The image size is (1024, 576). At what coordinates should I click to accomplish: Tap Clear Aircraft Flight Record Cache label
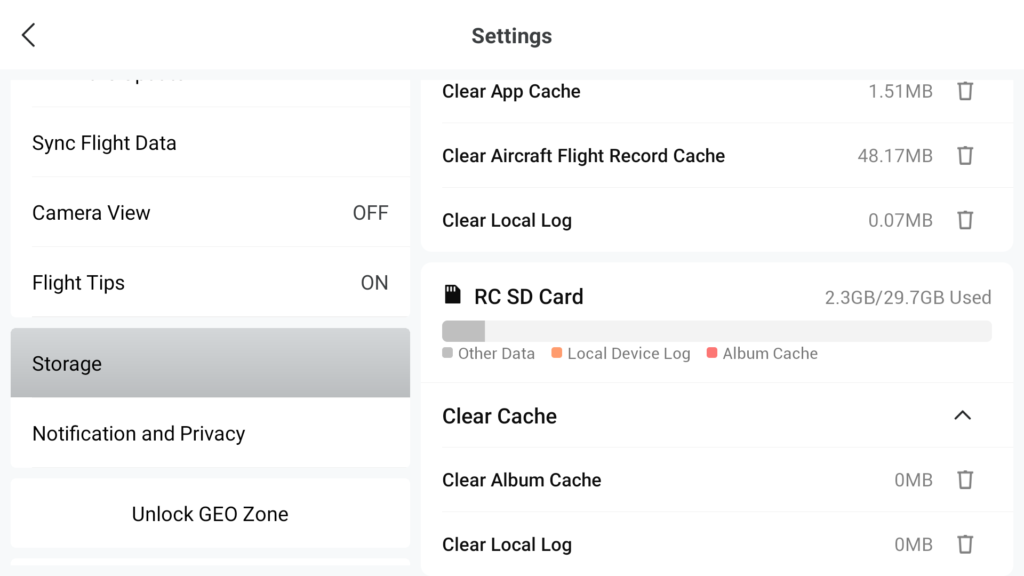point(583,155)
